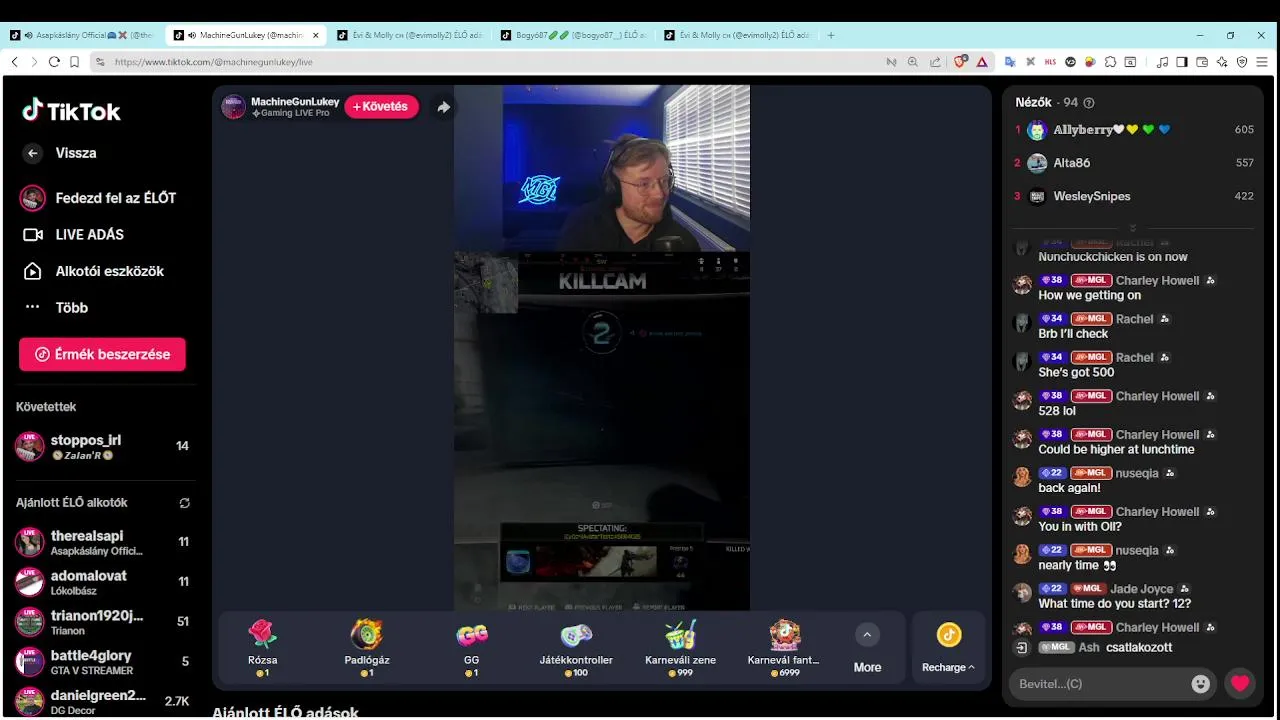
Task: Open the HLS extension icon
Action: coord(1050,62)
